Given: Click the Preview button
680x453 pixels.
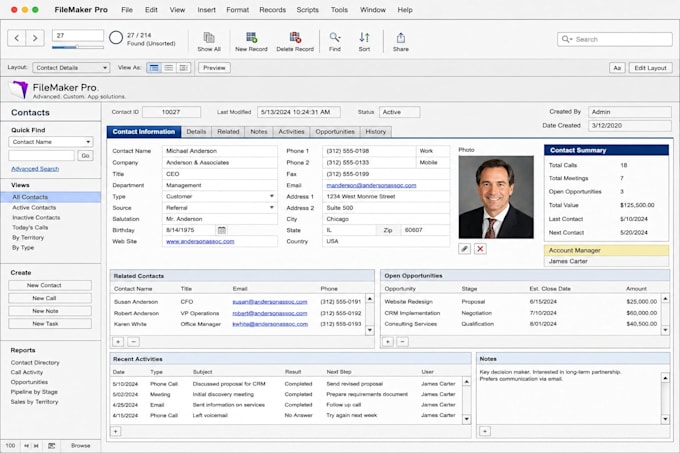Looking at the screenshot, I should coord(214,68).
